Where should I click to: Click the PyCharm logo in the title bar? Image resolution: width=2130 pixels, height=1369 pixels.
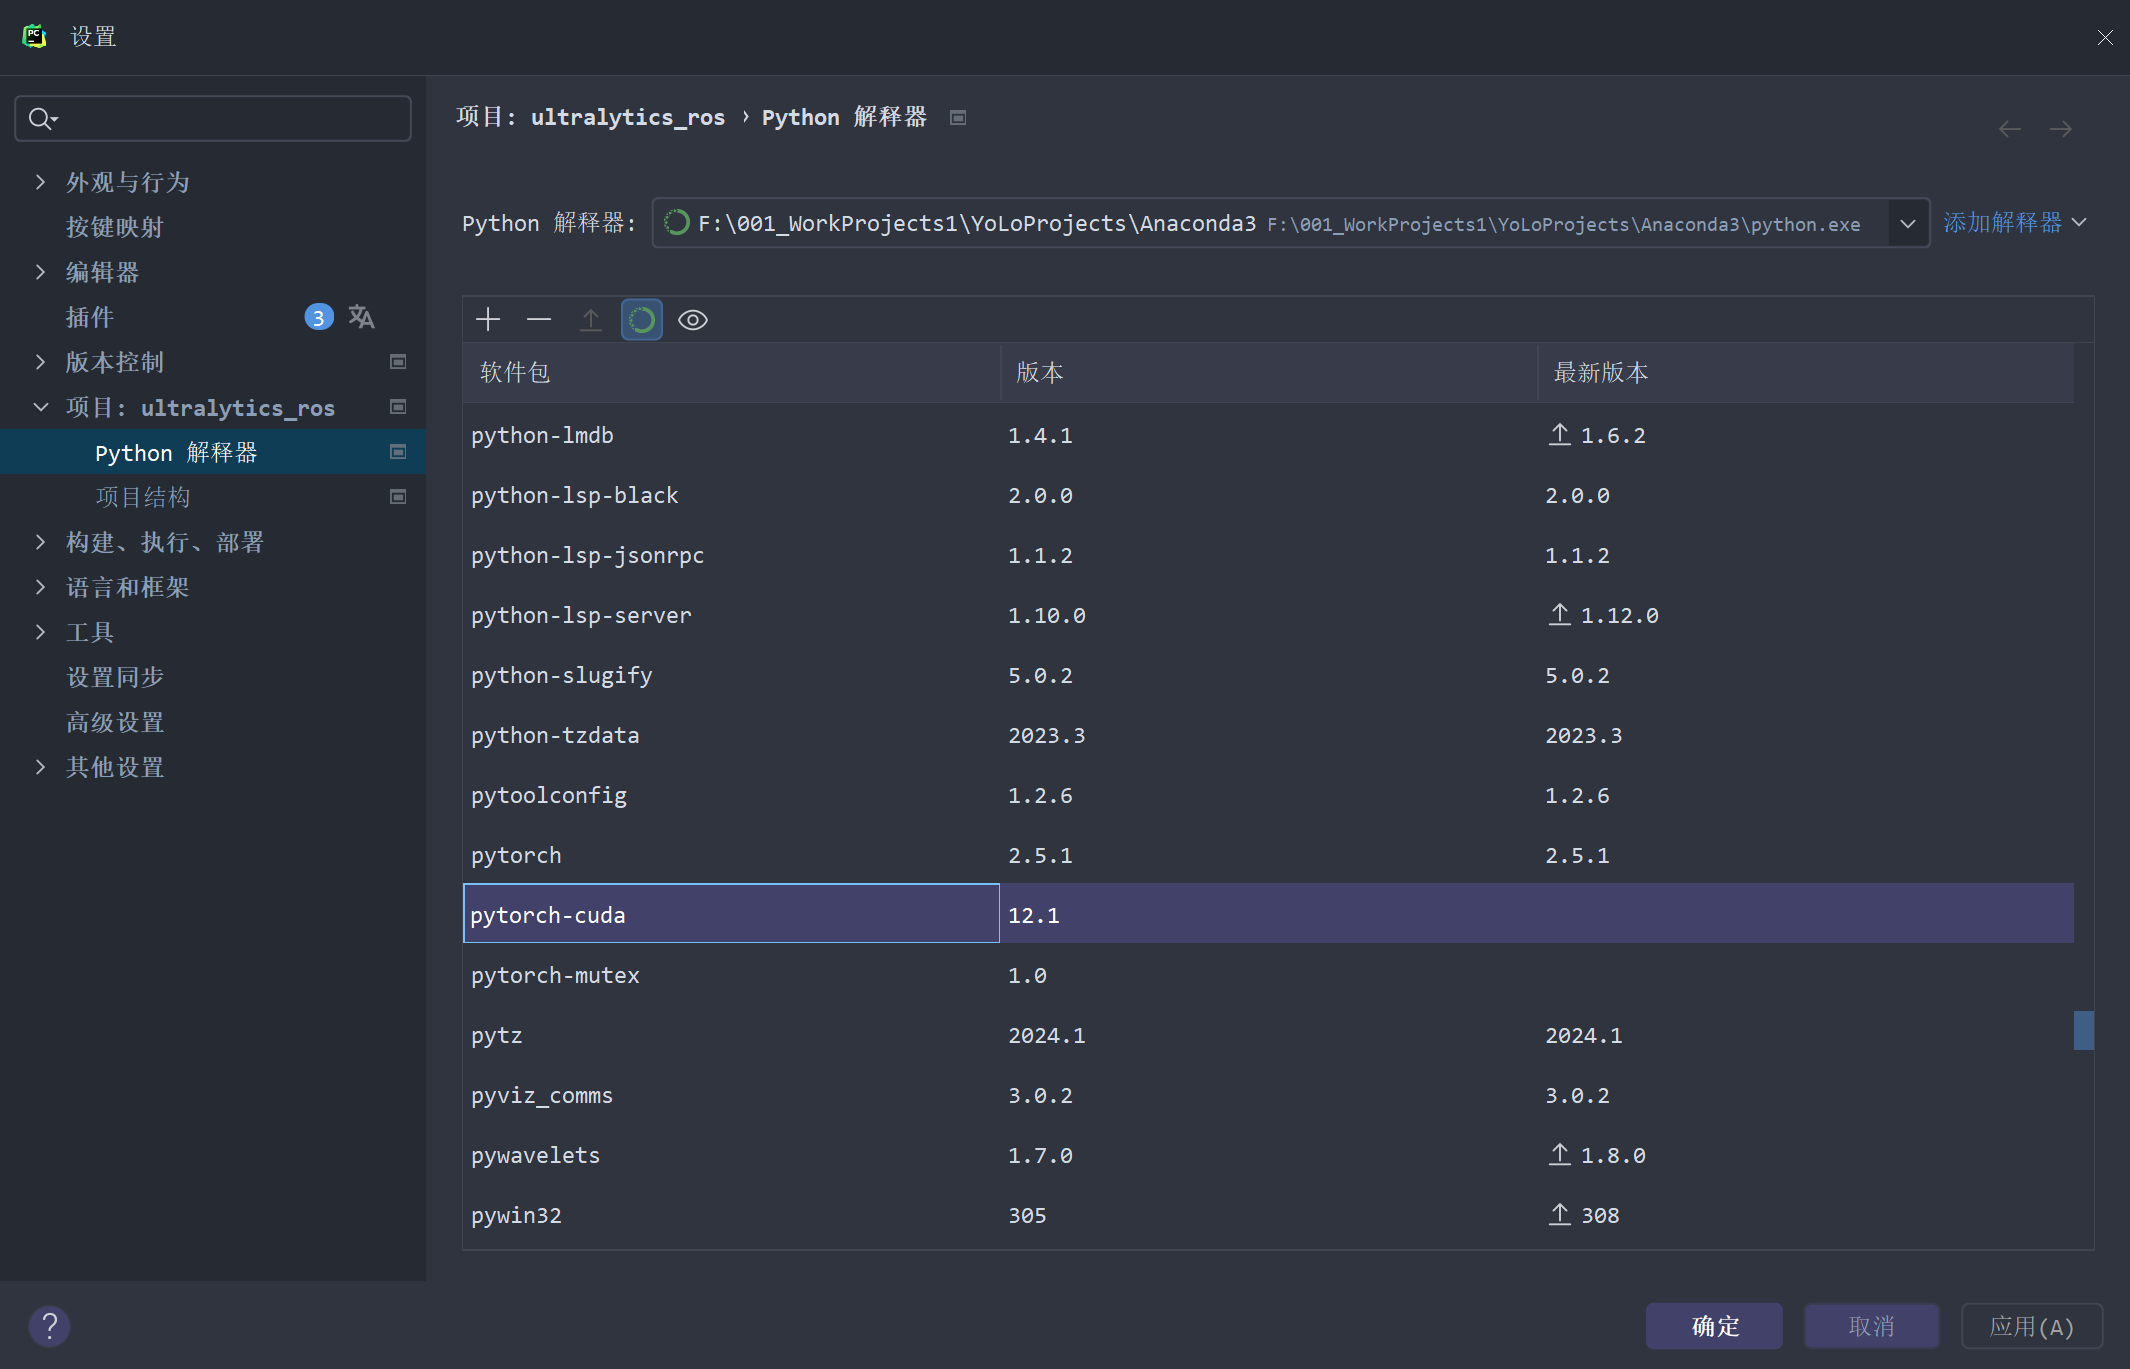coord(35,35)
